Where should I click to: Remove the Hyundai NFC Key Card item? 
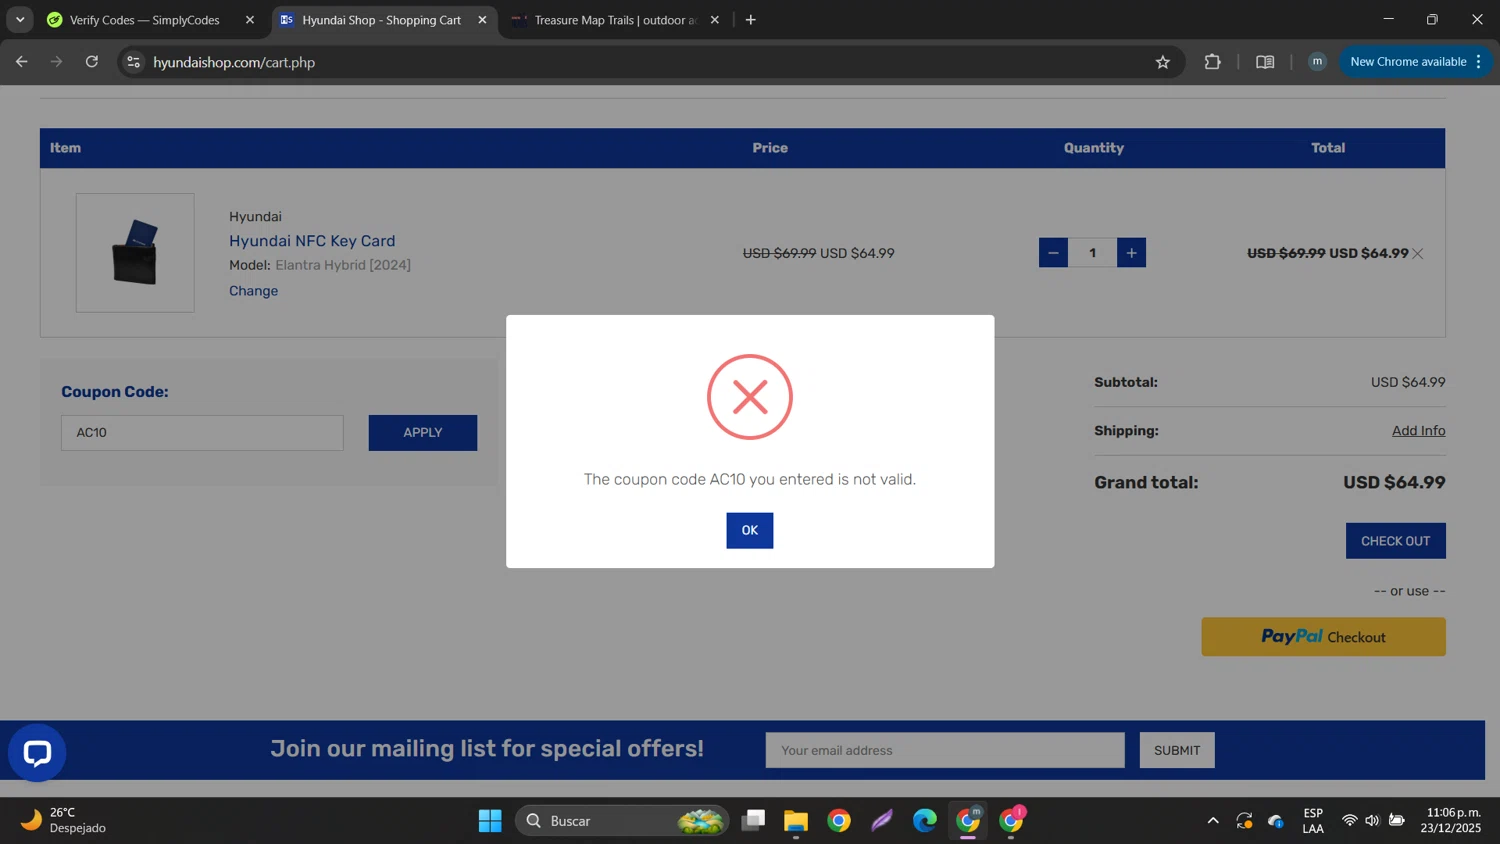click(x=1417, y=254)
